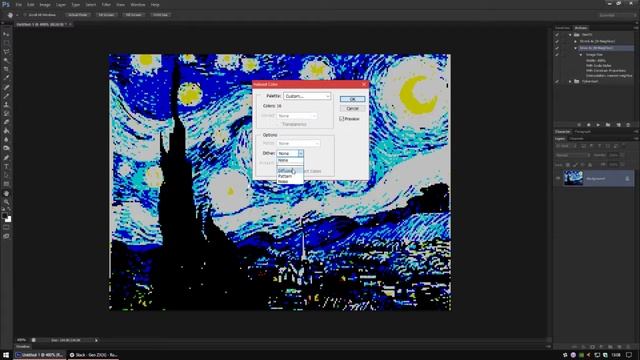The height and width of the screenshot is (360, 640).
Task: Select the Blur tool
Action: (x=6, y=139)
